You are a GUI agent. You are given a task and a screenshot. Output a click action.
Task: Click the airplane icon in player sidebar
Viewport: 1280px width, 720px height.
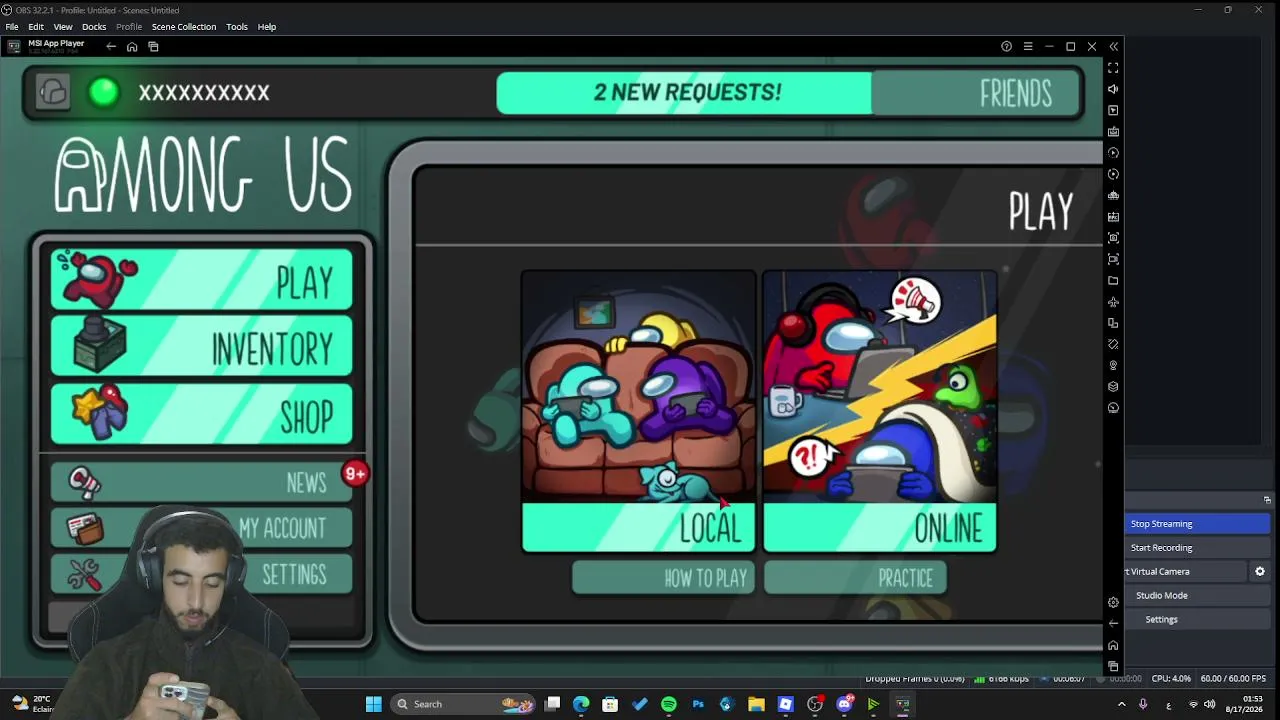(1113, 302)
